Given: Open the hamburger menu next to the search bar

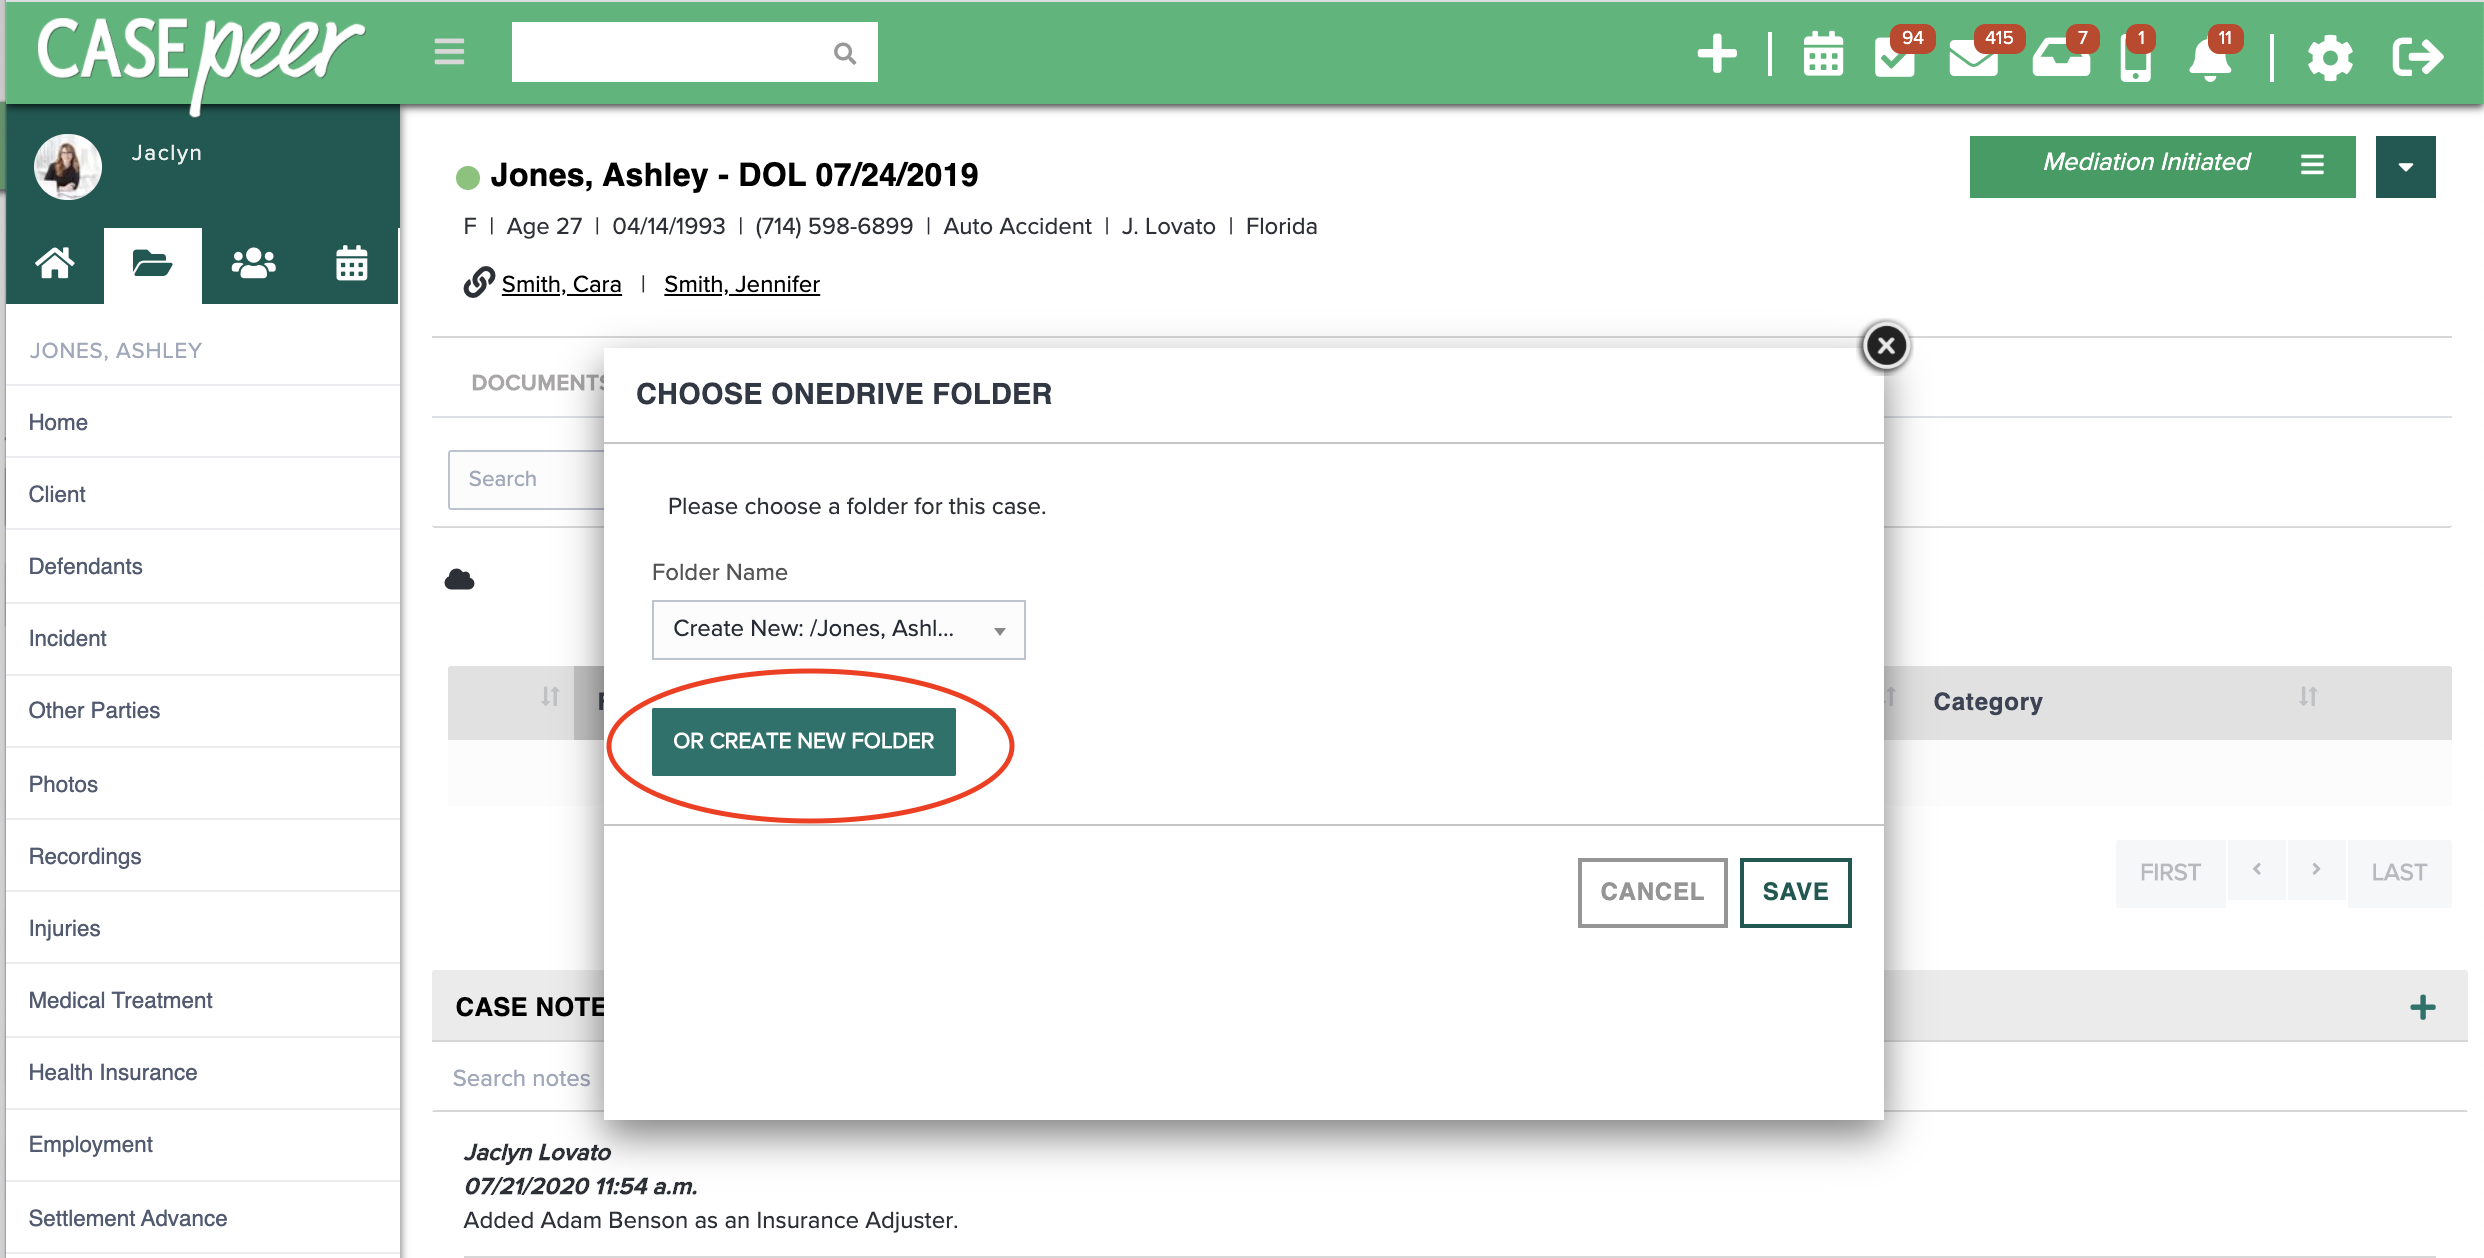Looking at the screenshot, I should click(448, 52).
